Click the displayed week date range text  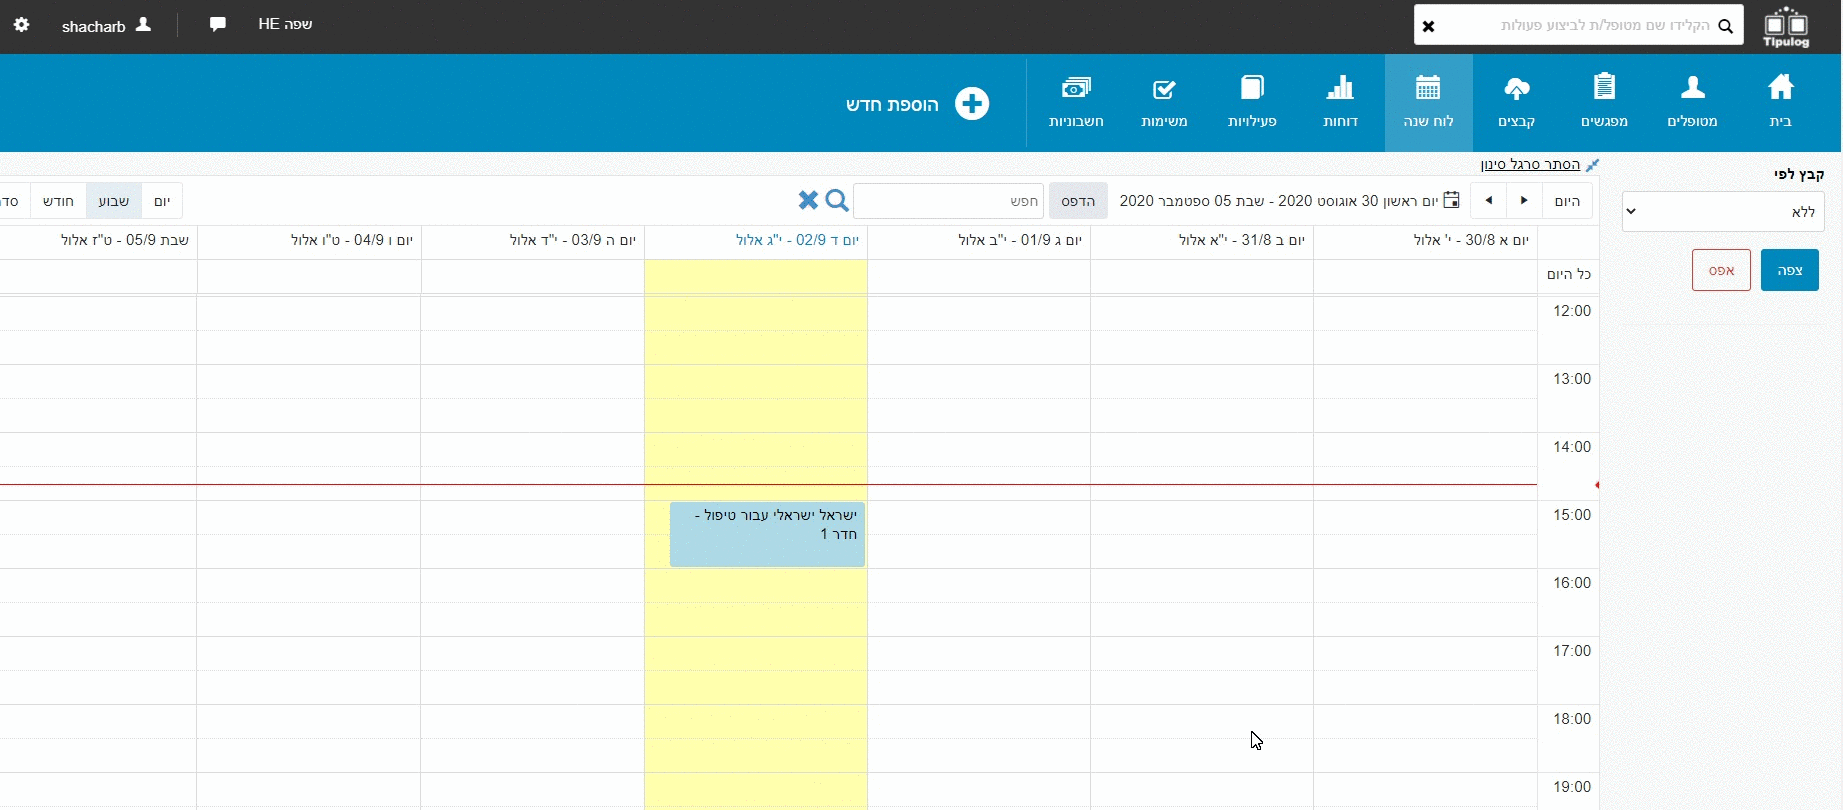coord(1279,201)
